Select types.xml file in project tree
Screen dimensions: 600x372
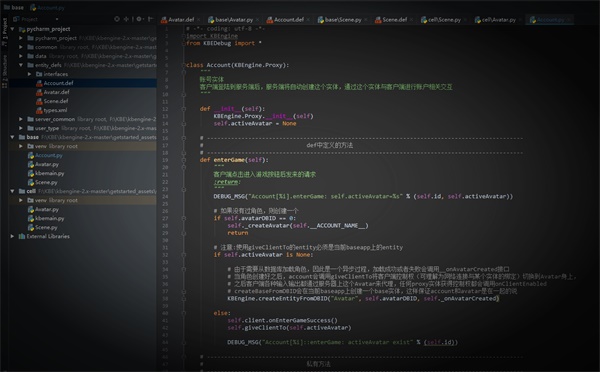[55, 110]
